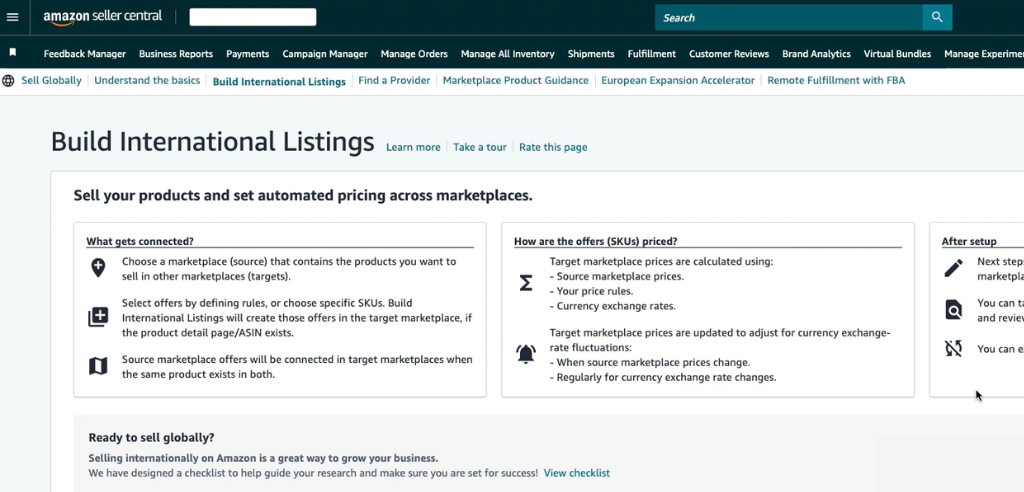Click the add-to-library plus icon
The width and height of the screenshot is (1024, 492).
[98, 318]
